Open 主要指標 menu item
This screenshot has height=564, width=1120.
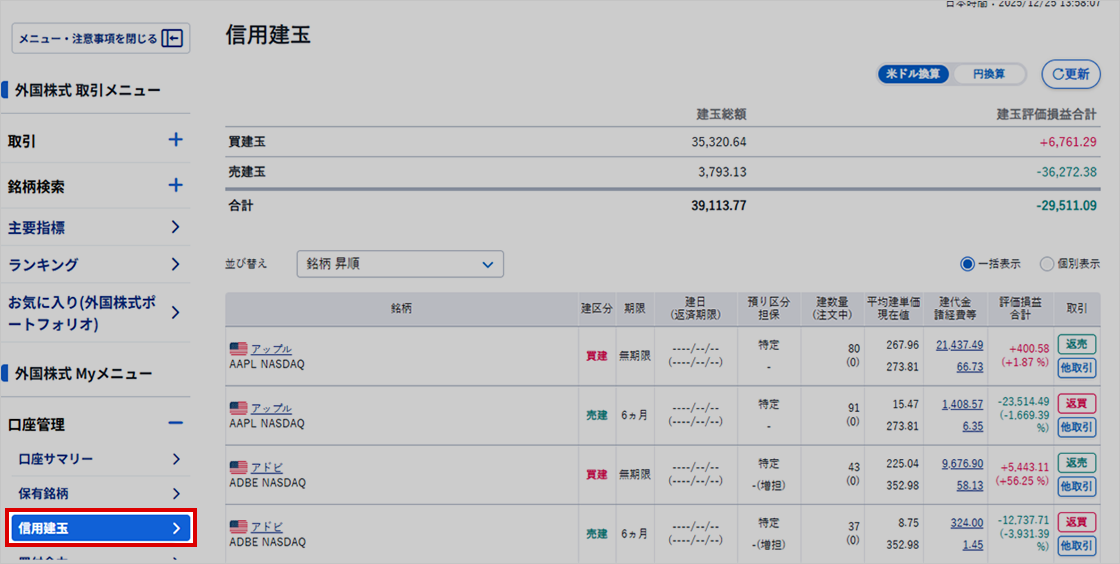(95, 228)
